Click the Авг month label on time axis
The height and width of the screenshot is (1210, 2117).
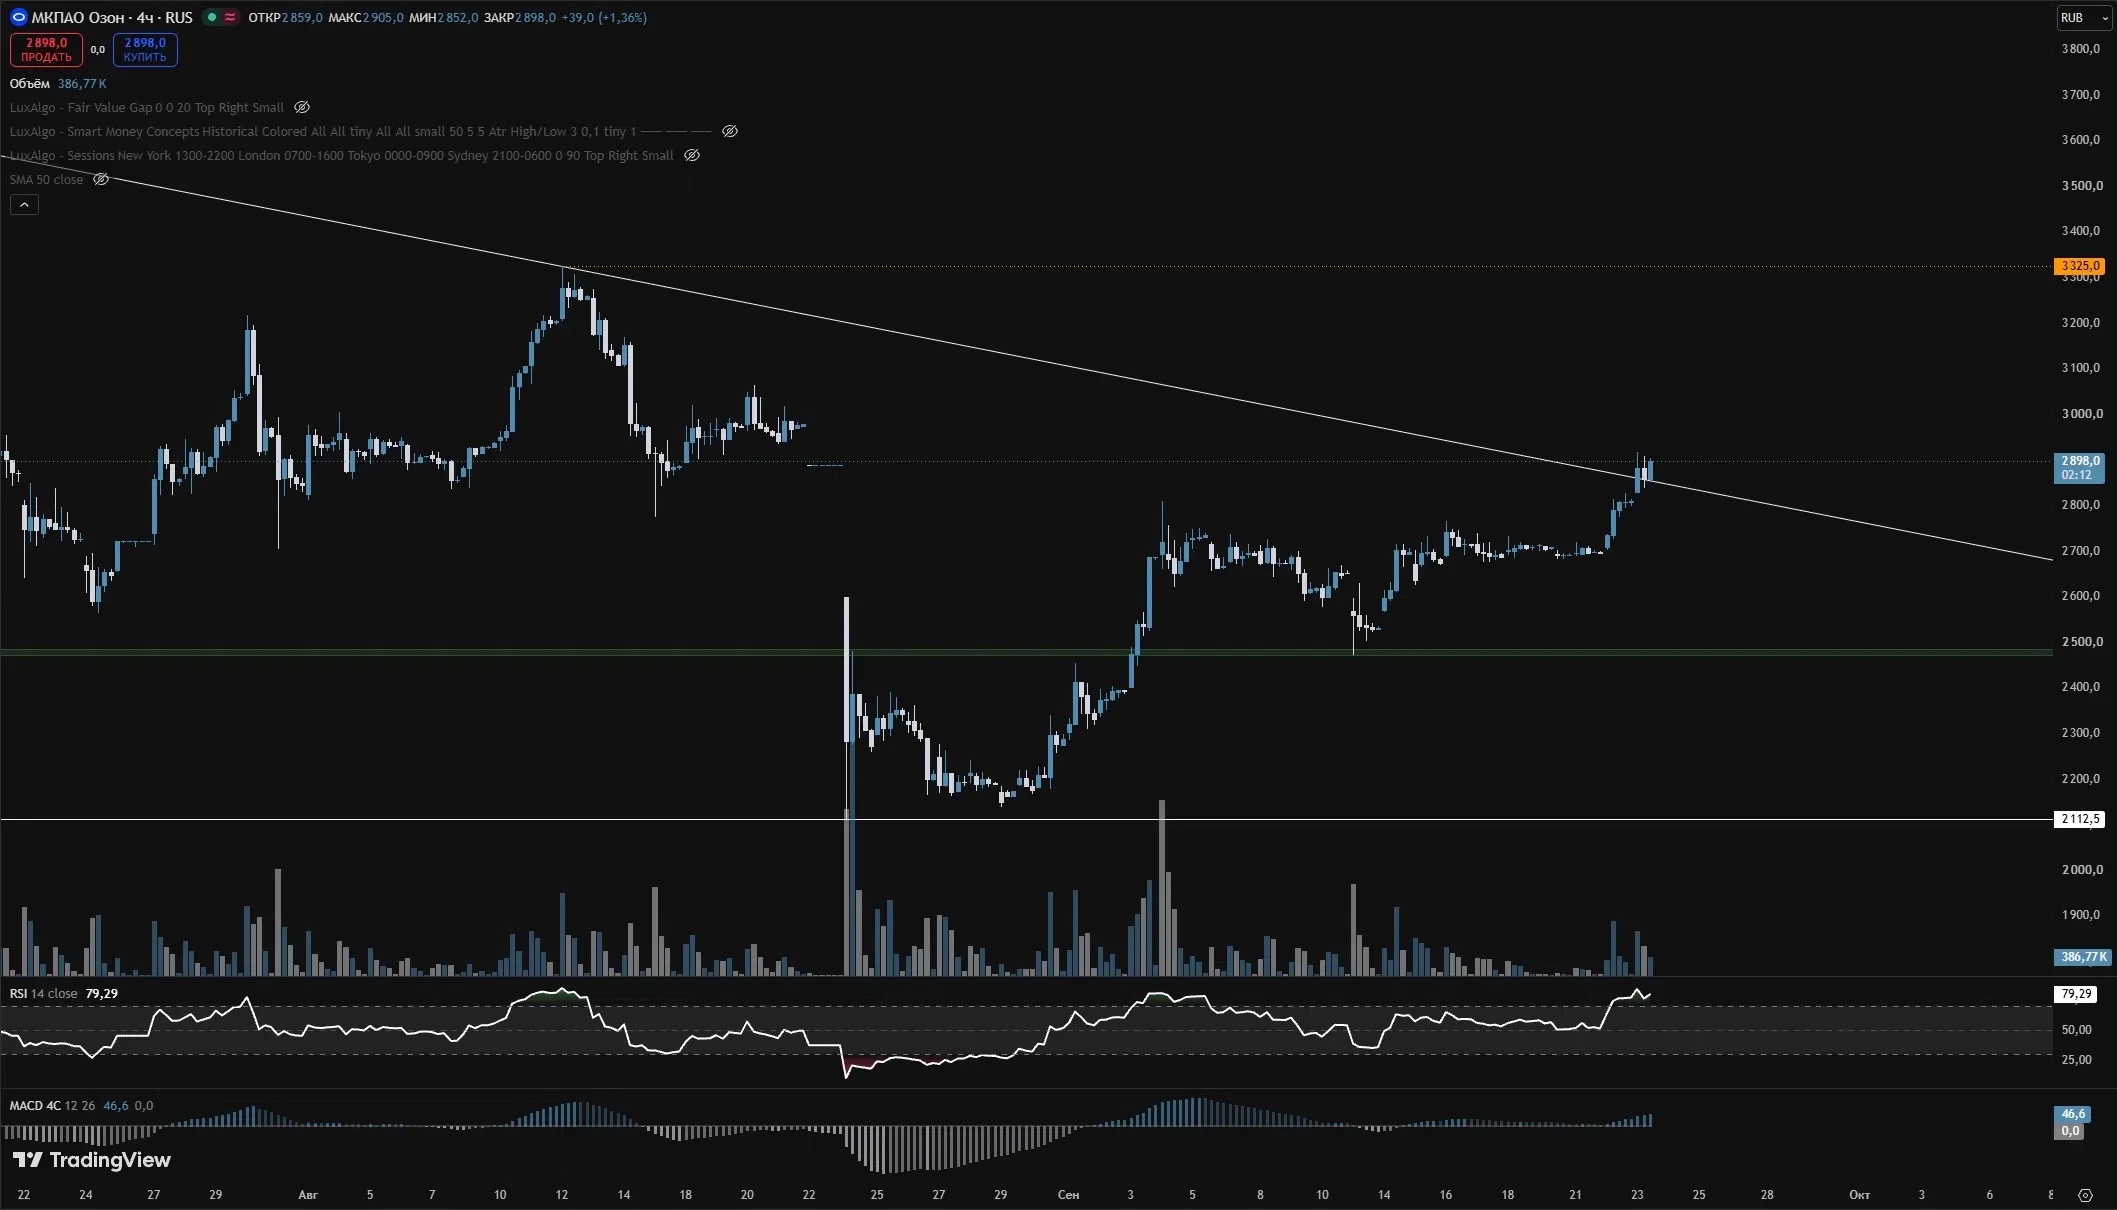click(308, 1195)
